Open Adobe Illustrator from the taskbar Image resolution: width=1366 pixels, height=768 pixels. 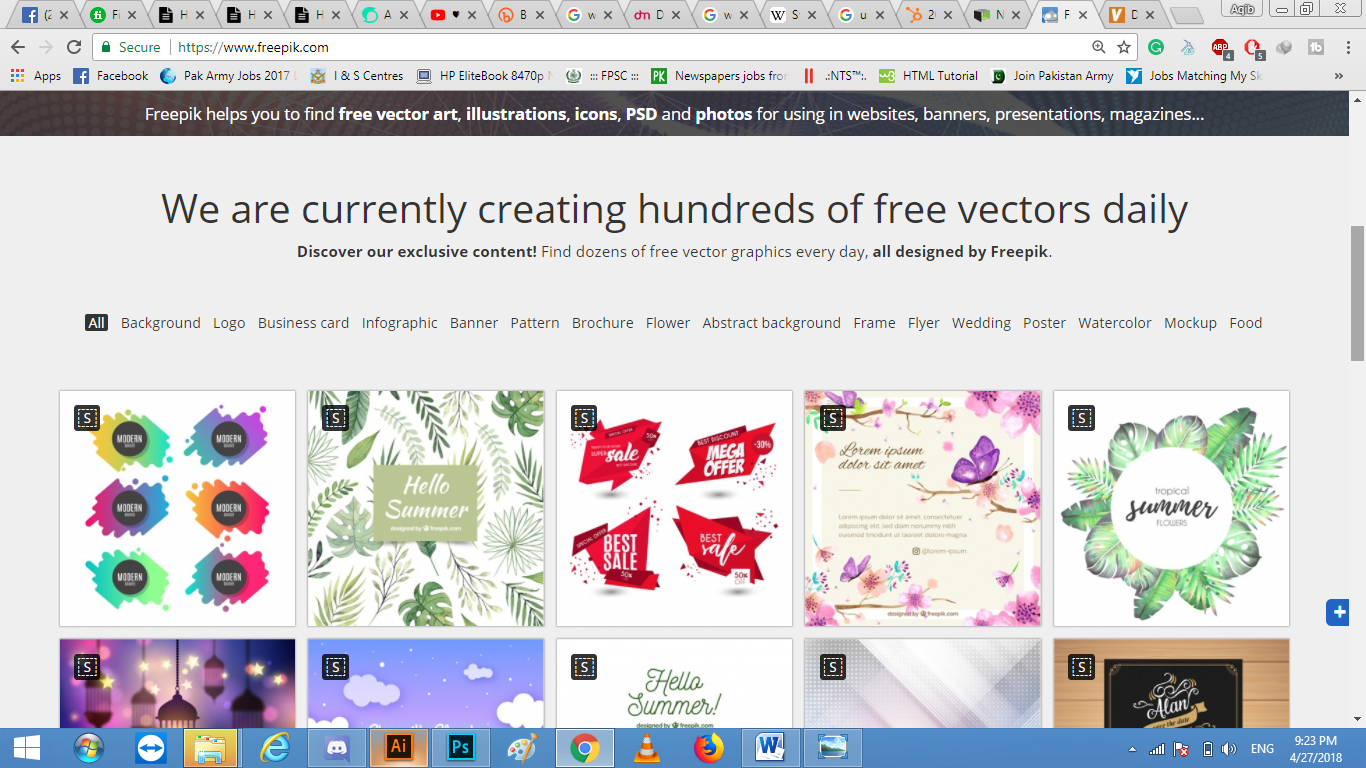tap(399, 747)
